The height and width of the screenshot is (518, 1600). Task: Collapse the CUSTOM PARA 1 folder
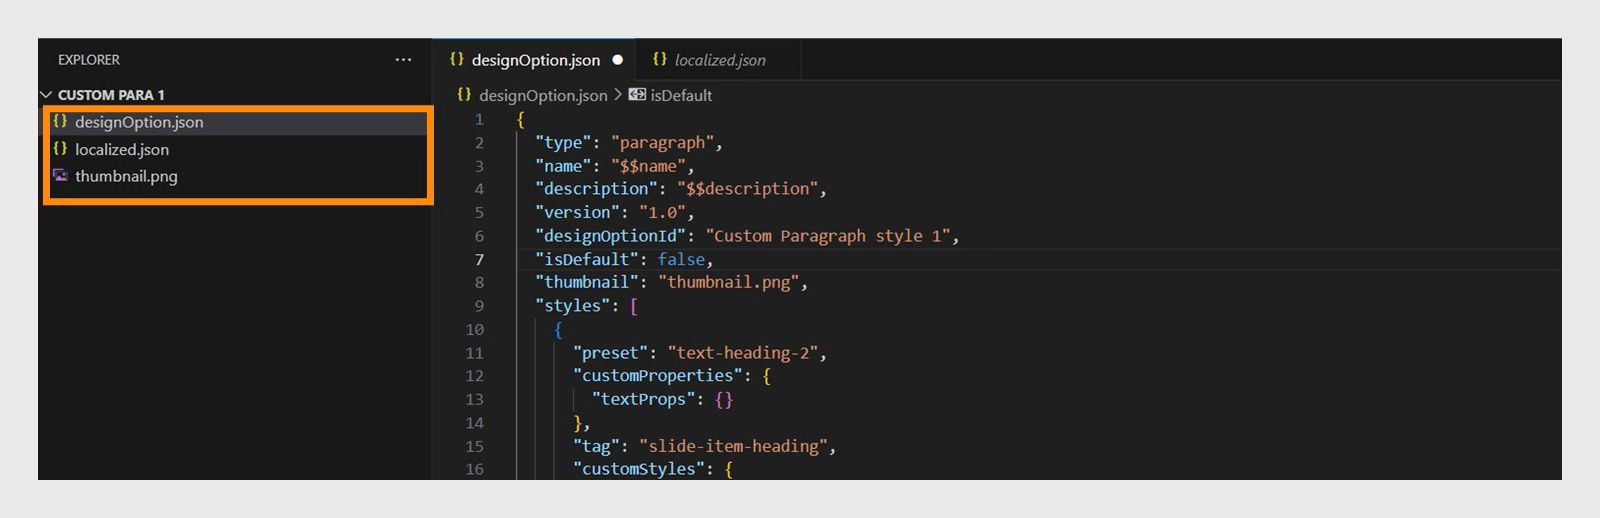46,95
